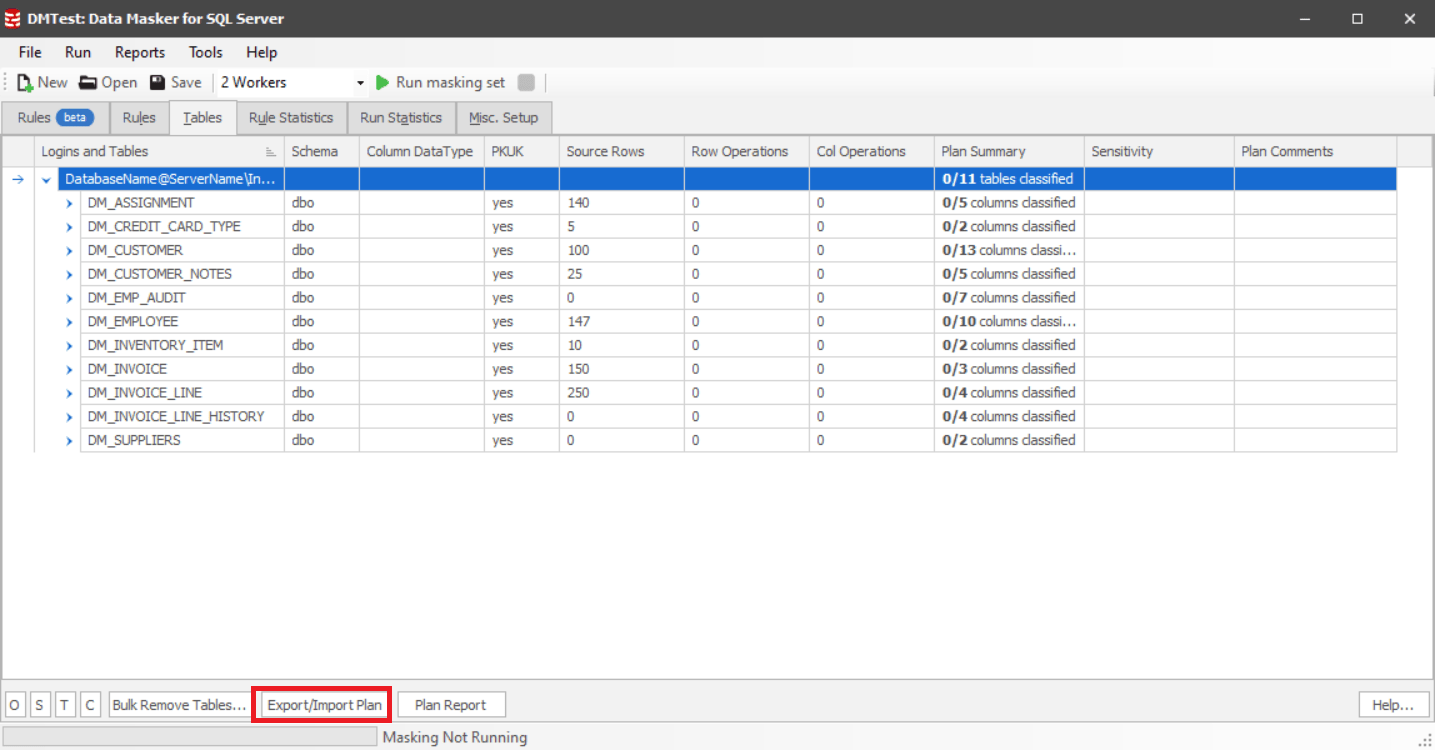Click the gray stop button in toolbar

pyautogui.click(x=526, y=83)
